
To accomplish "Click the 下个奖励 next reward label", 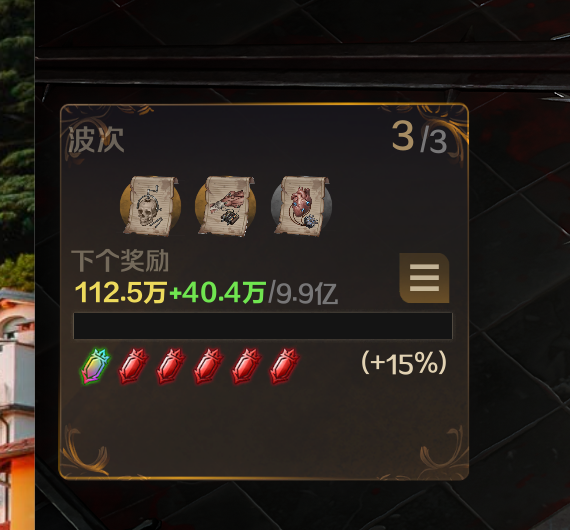I will coord(120,261).
